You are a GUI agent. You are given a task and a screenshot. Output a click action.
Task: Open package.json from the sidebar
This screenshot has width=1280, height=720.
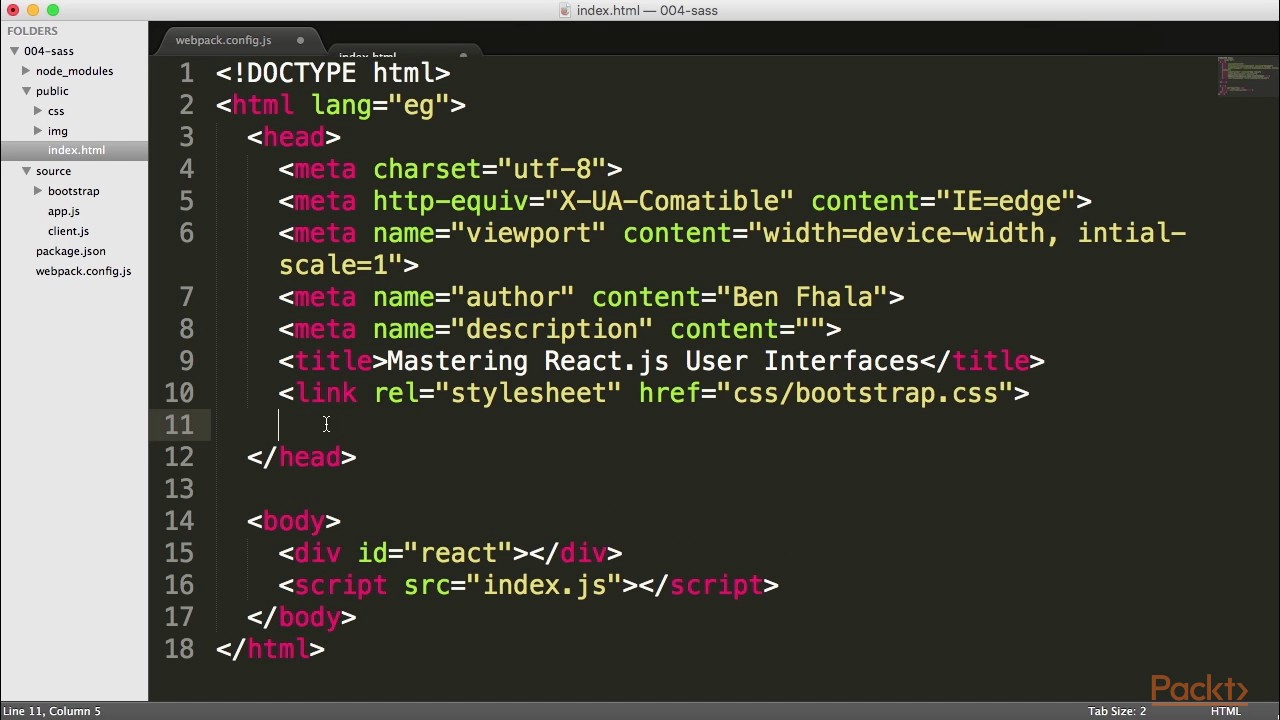(71, 251)
